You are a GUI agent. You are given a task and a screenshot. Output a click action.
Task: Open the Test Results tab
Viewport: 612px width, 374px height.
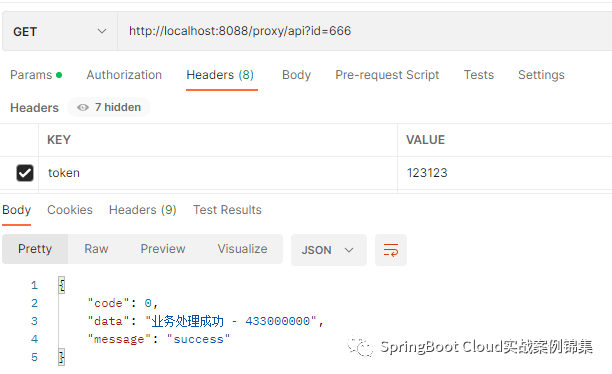click(x=227, y=210)
